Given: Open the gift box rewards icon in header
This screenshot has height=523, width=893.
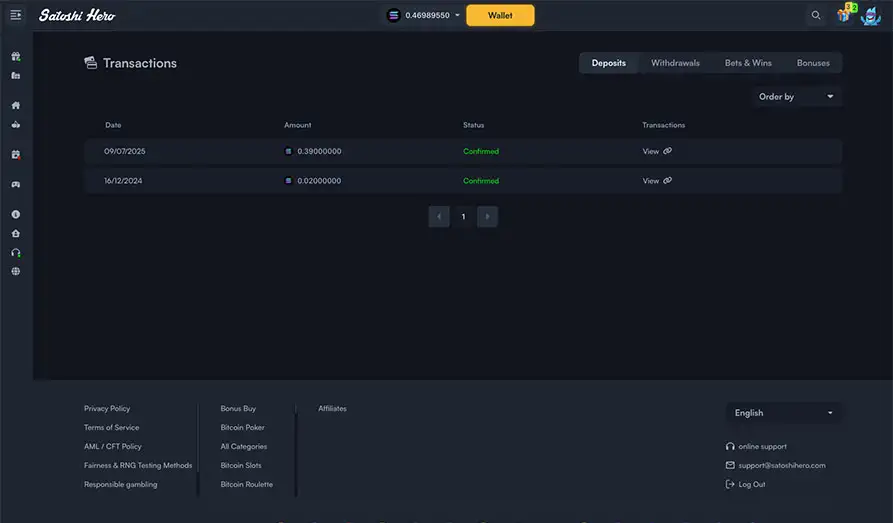Looking at the screenshot, I should click(846, 14).
